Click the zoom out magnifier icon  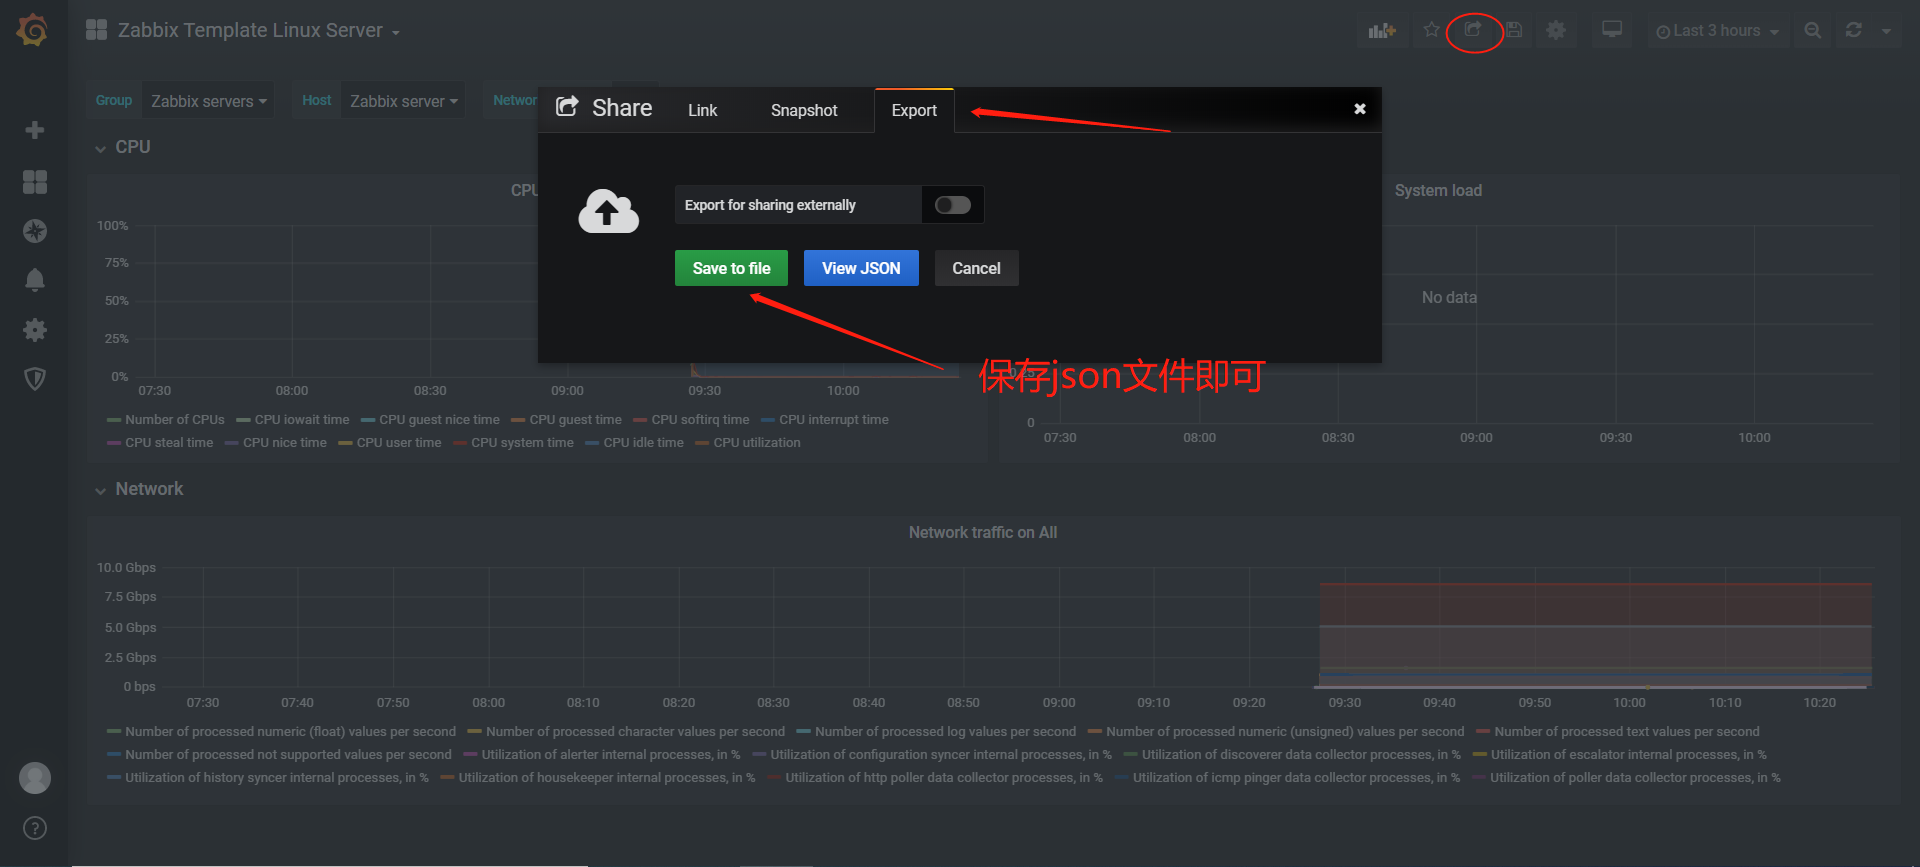(1812, 31)
